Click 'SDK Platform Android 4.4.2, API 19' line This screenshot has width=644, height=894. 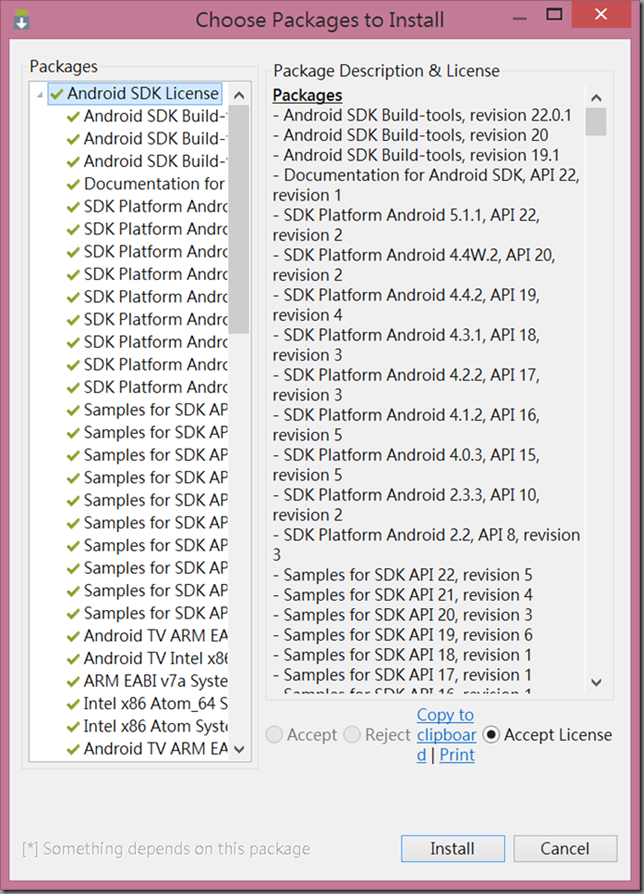point(406,304)
